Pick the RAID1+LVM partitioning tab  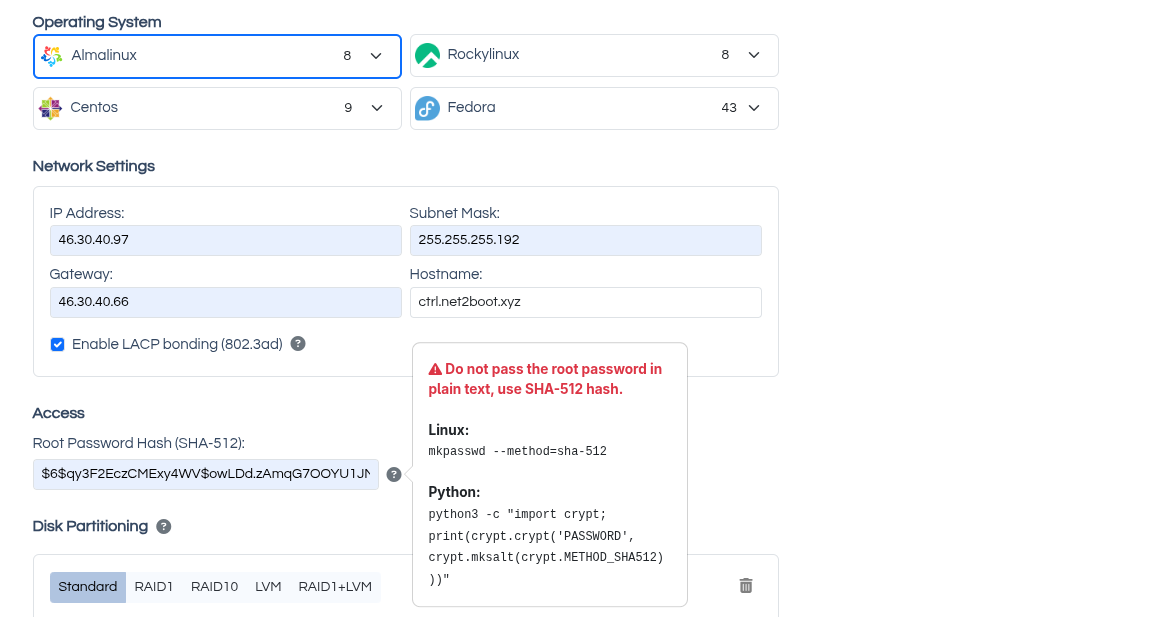[x=335, y=587]
